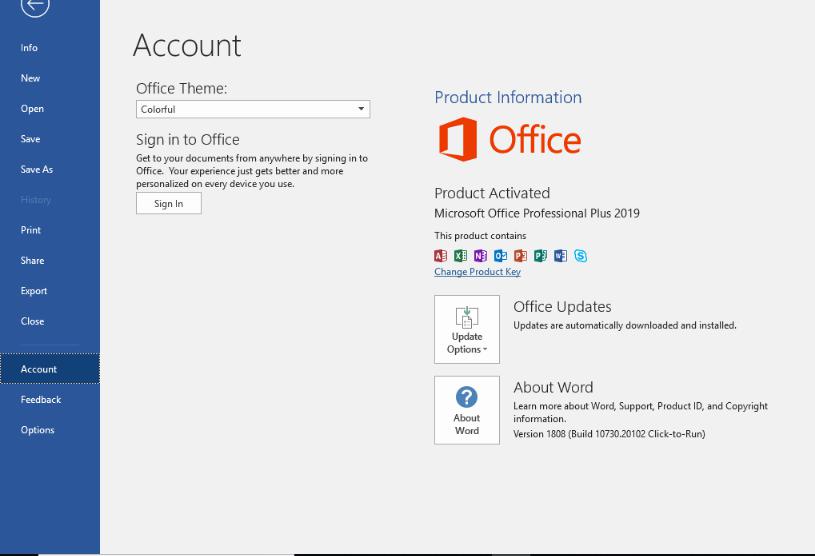
Task: Click the Product Information heading
Action: [508, 97]
